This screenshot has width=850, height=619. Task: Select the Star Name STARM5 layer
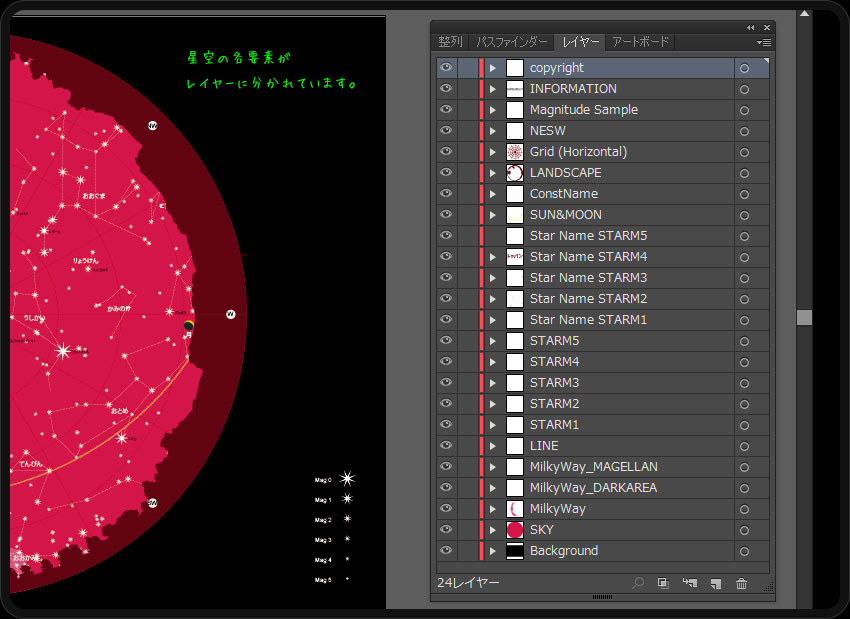coord(588,236)
